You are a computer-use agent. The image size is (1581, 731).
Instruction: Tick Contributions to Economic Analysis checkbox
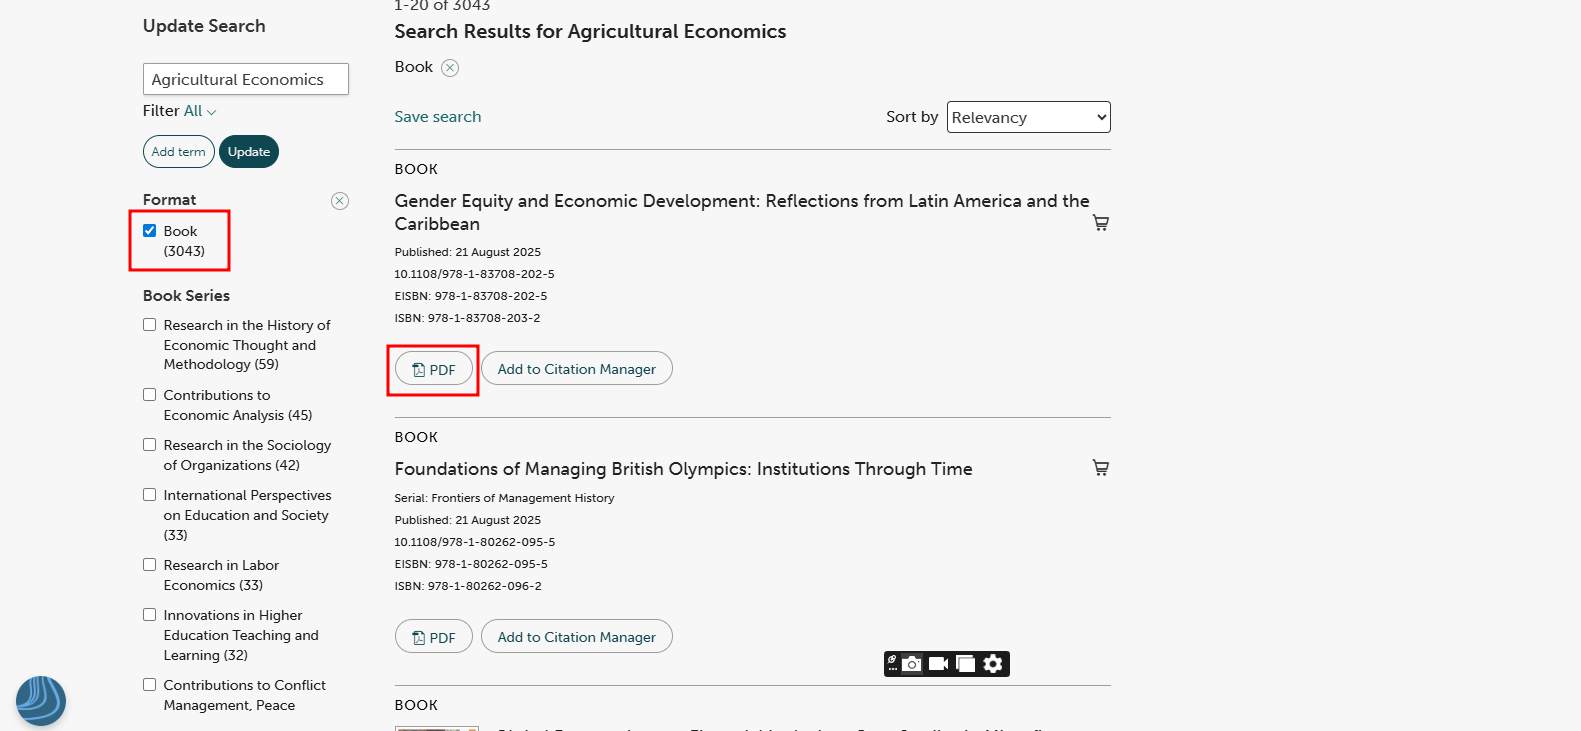click(x=150, y=395)
